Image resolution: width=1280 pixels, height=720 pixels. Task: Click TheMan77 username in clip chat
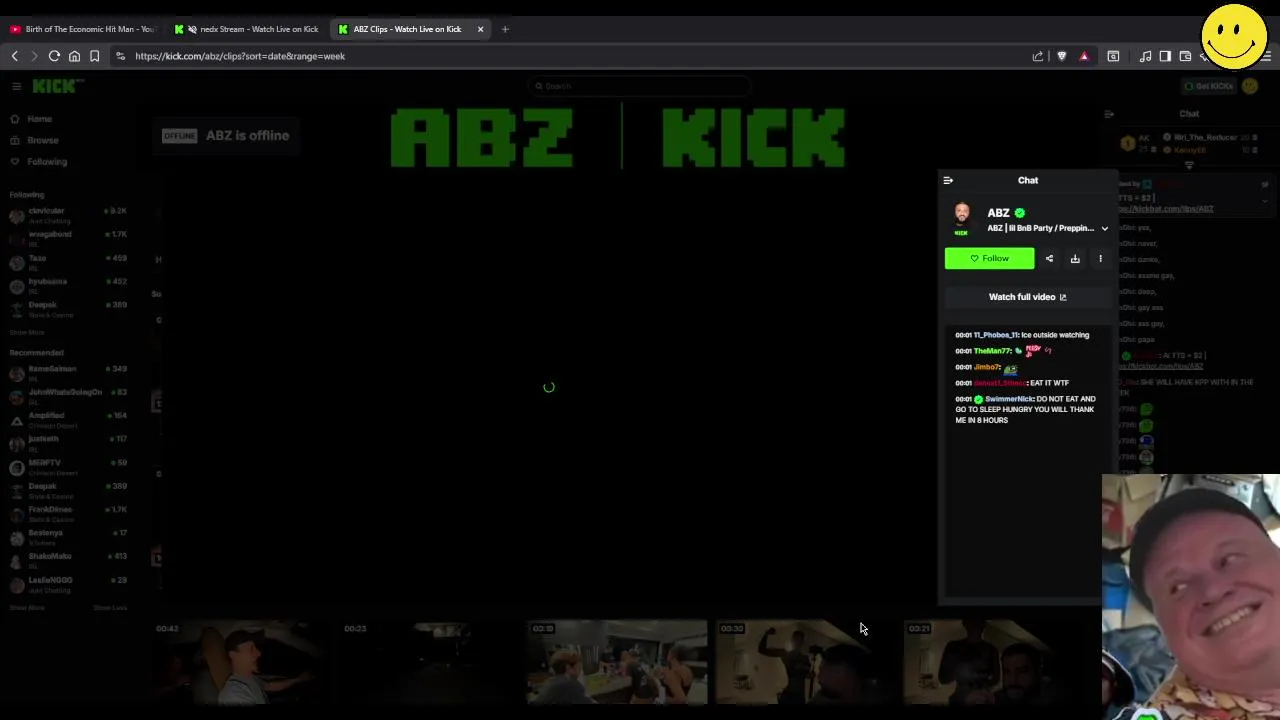click(x=993, y=351)
